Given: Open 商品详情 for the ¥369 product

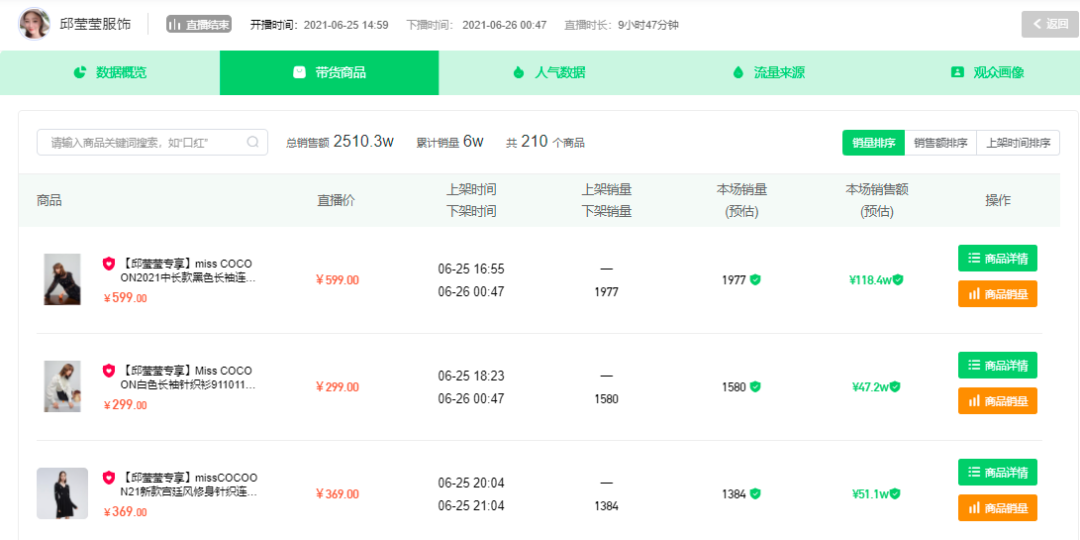Looking at the screenshot, I should (x=997, y=472).
